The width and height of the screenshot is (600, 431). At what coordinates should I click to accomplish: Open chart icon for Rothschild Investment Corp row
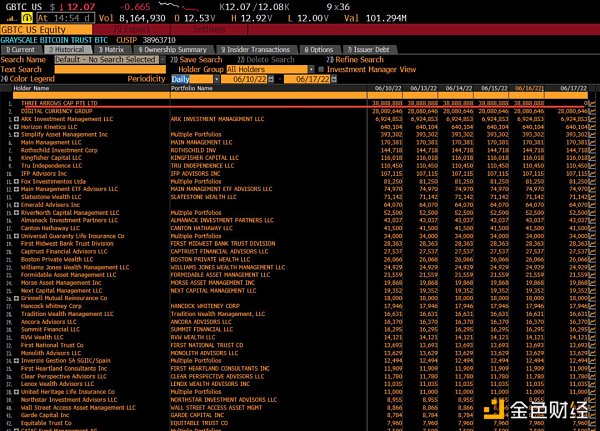pos(592,150)
